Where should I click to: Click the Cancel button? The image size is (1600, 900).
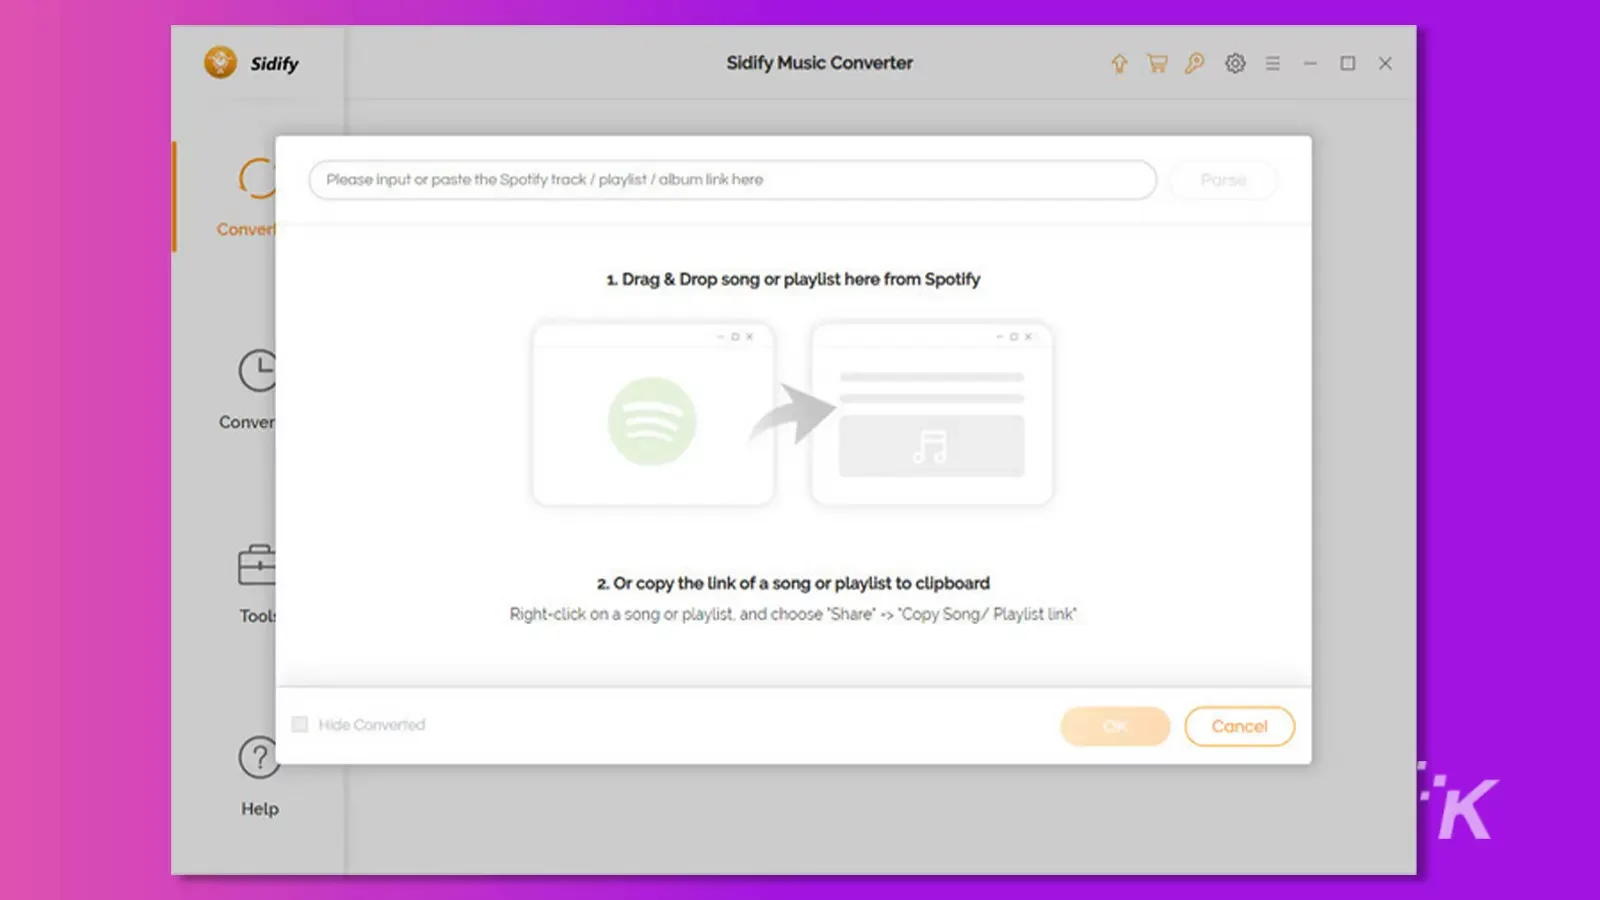[1239, 726]
